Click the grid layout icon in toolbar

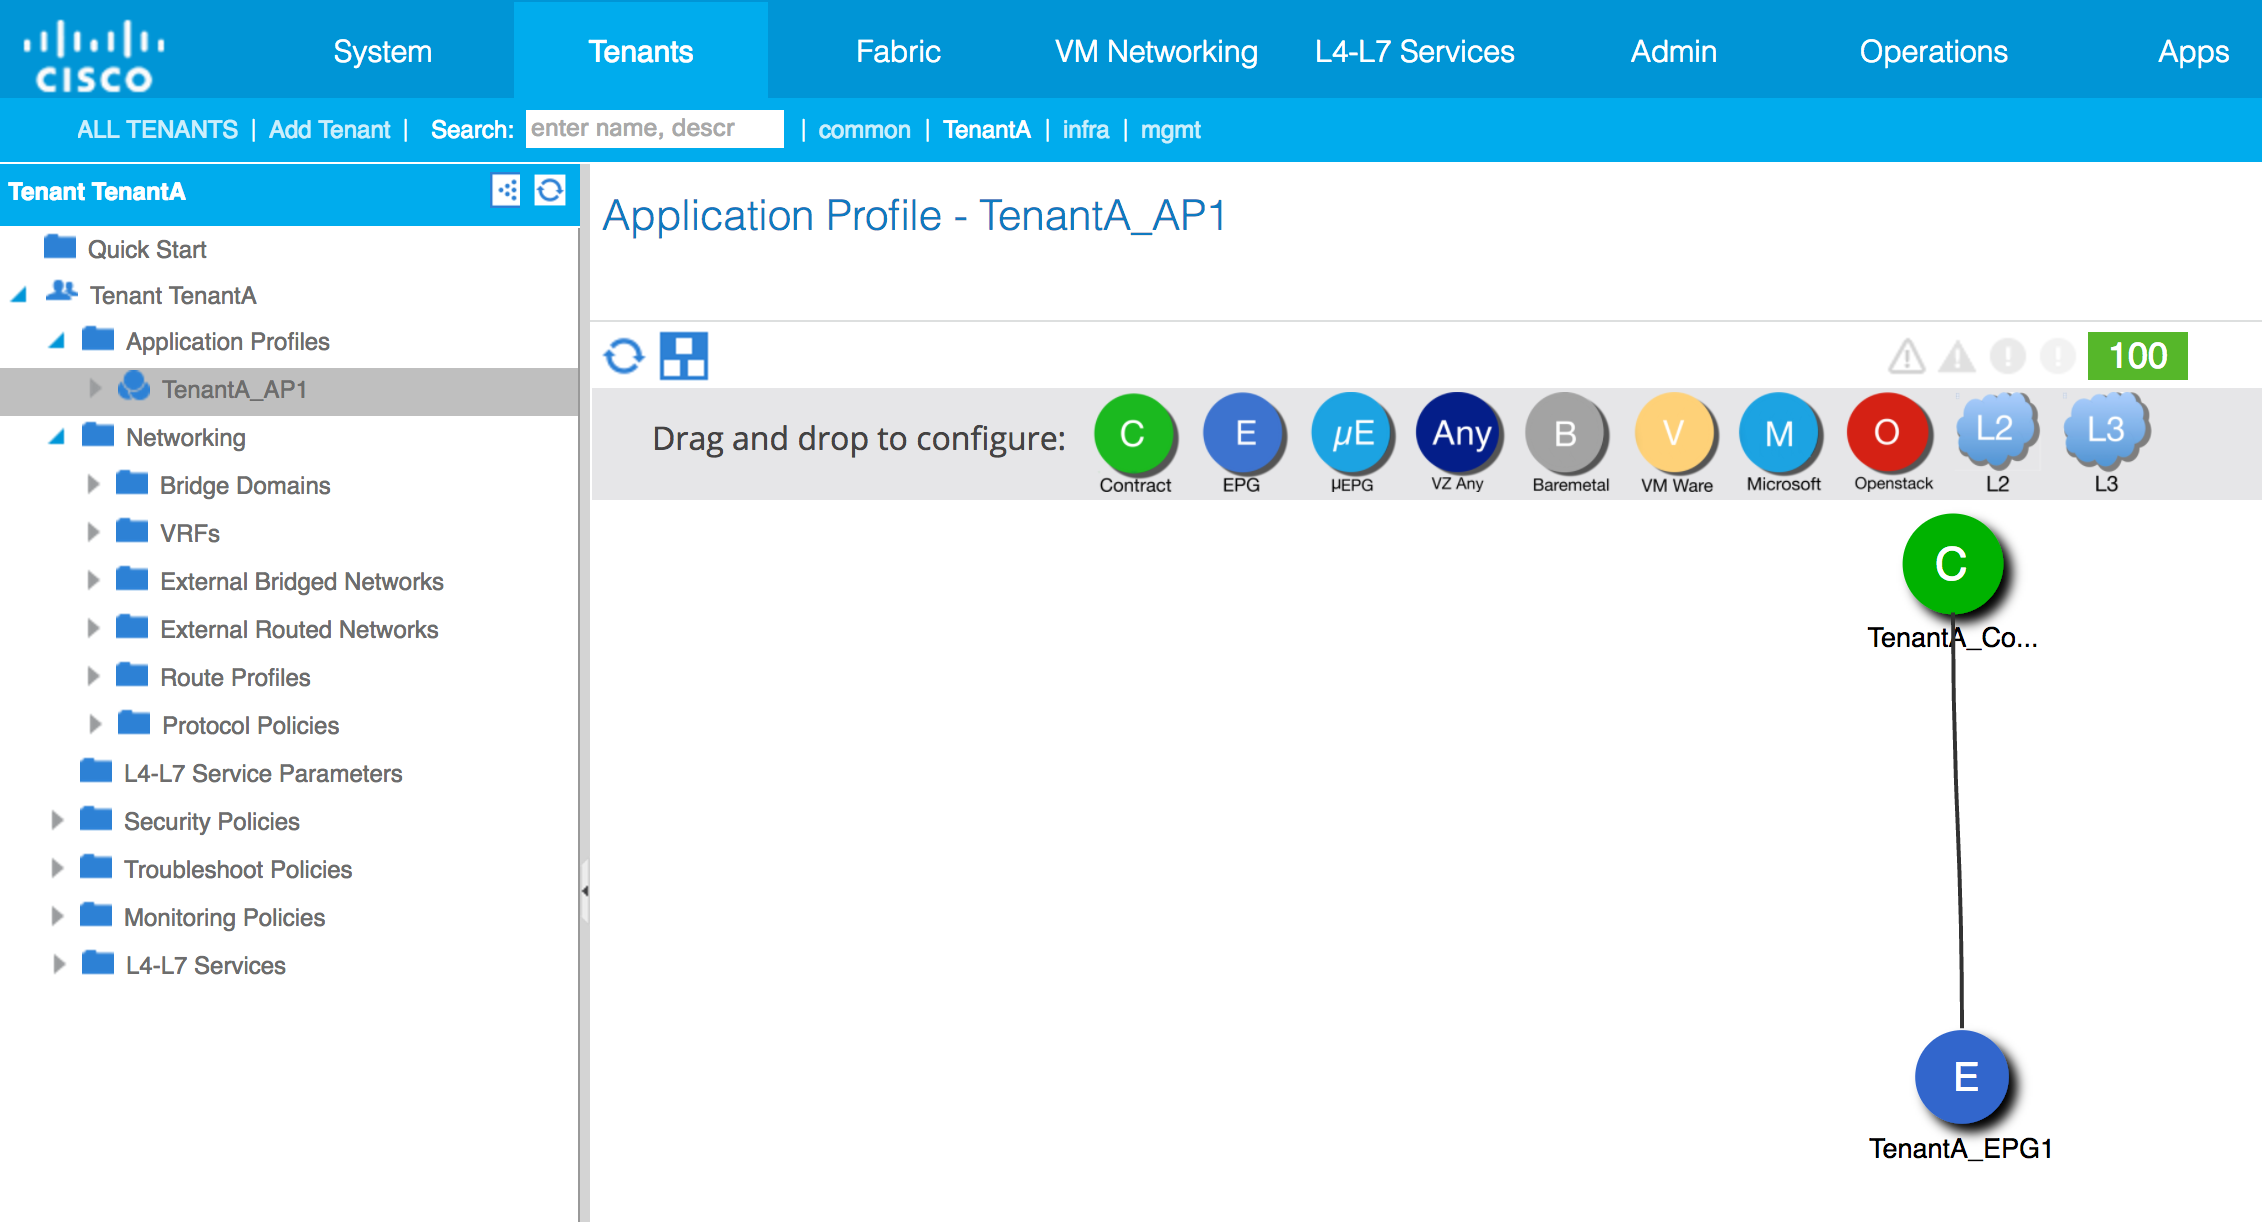click(684, 356)
